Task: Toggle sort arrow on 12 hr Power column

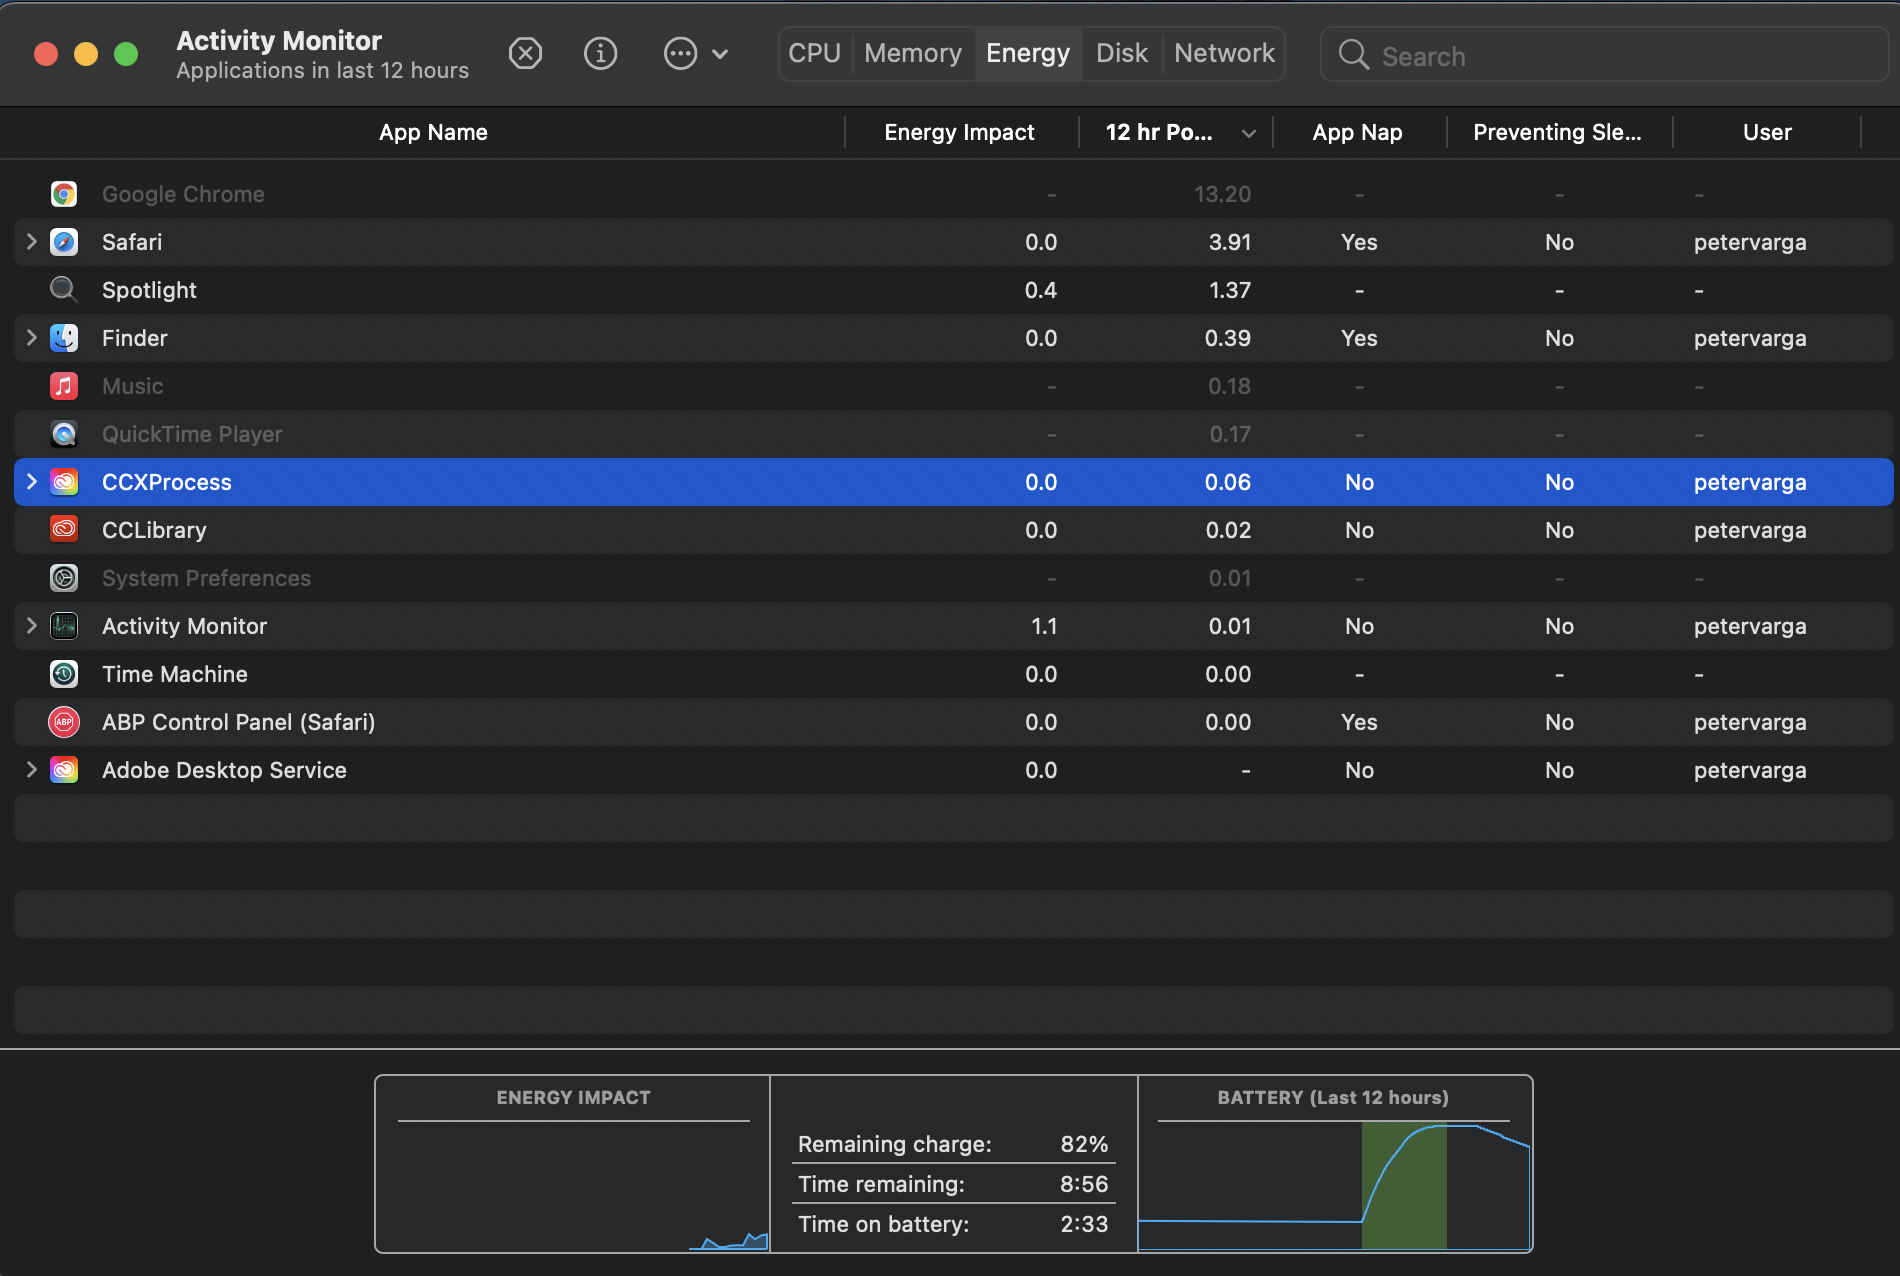Action: (x=1249, y=133)
